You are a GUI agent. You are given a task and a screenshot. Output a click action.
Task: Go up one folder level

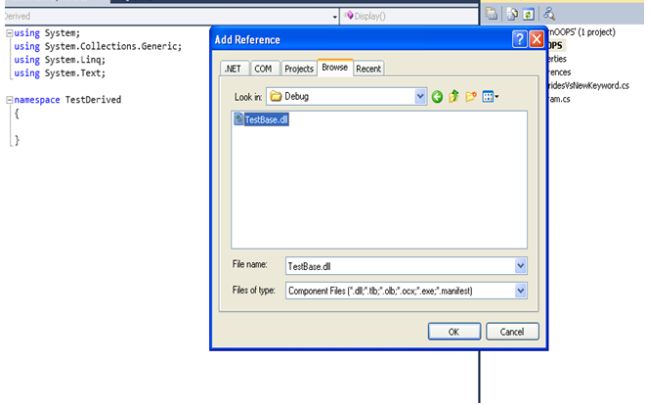[x=454, y=97]
